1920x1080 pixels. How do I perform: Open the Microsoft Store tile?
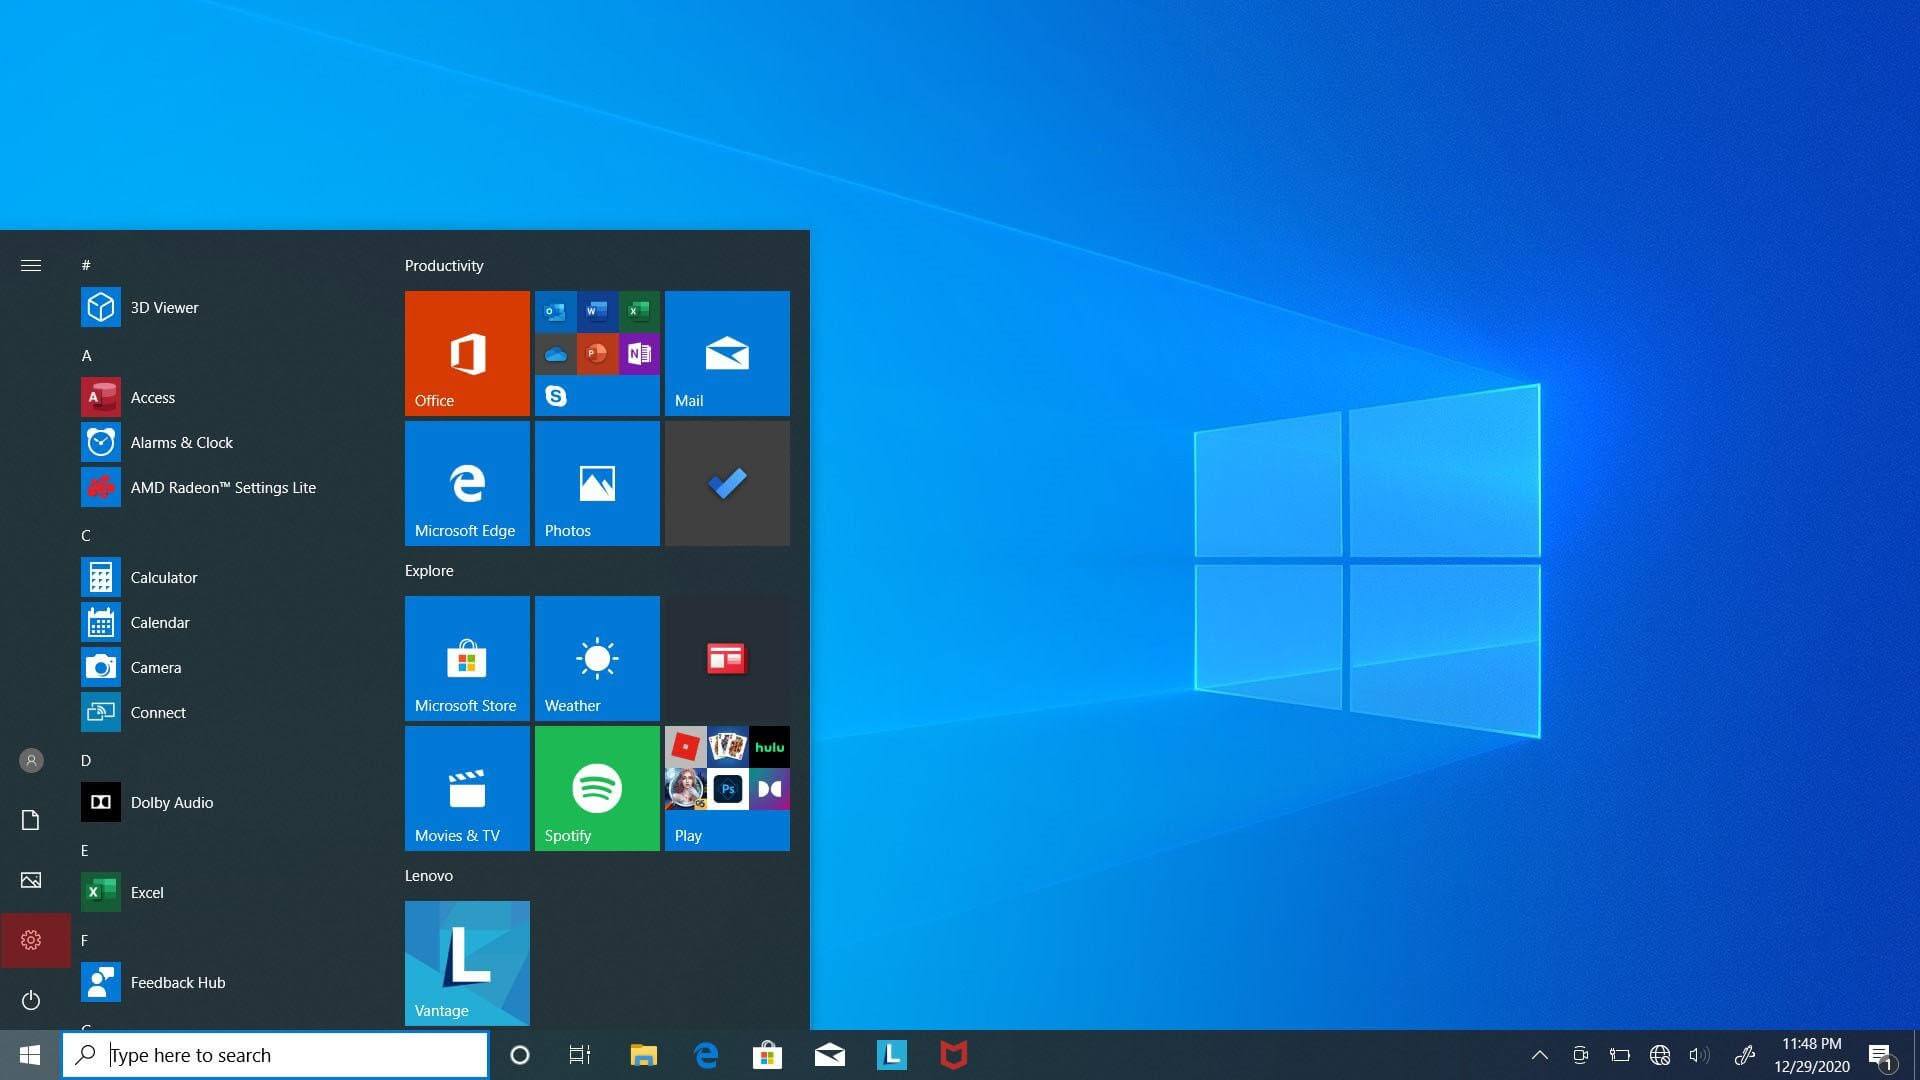467,658
